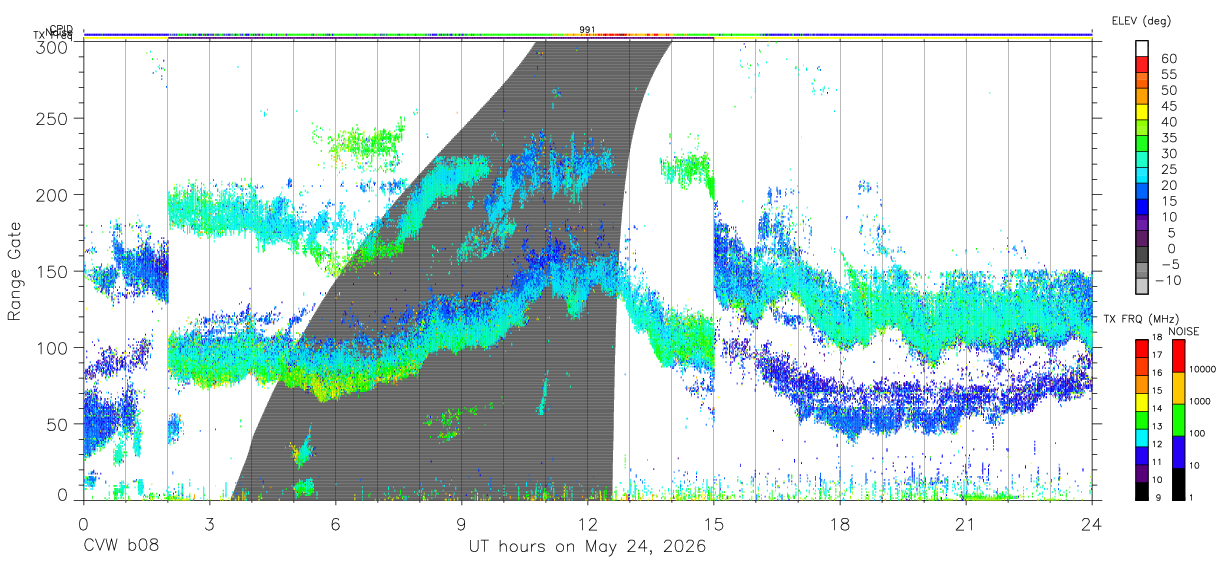Click the "1" label on the NOISE colorbar
This screenshot has width=1228, height=567.
[1191, 497]
